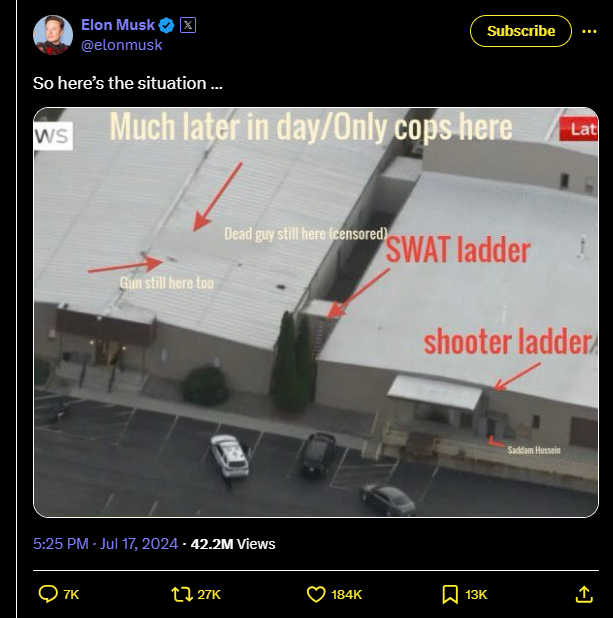This screenshot has width=613, height=618.
Task: Click the 7K replies count
Action: 71,594
